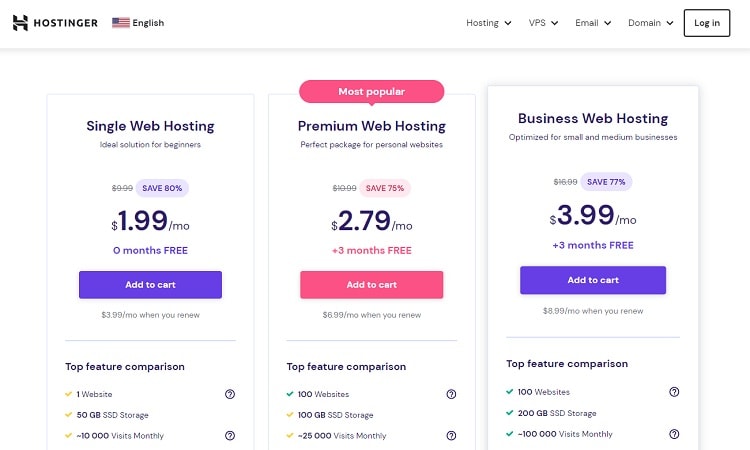Open help icon for ~25 000 Visits Monthly

(x=451, y=436)
